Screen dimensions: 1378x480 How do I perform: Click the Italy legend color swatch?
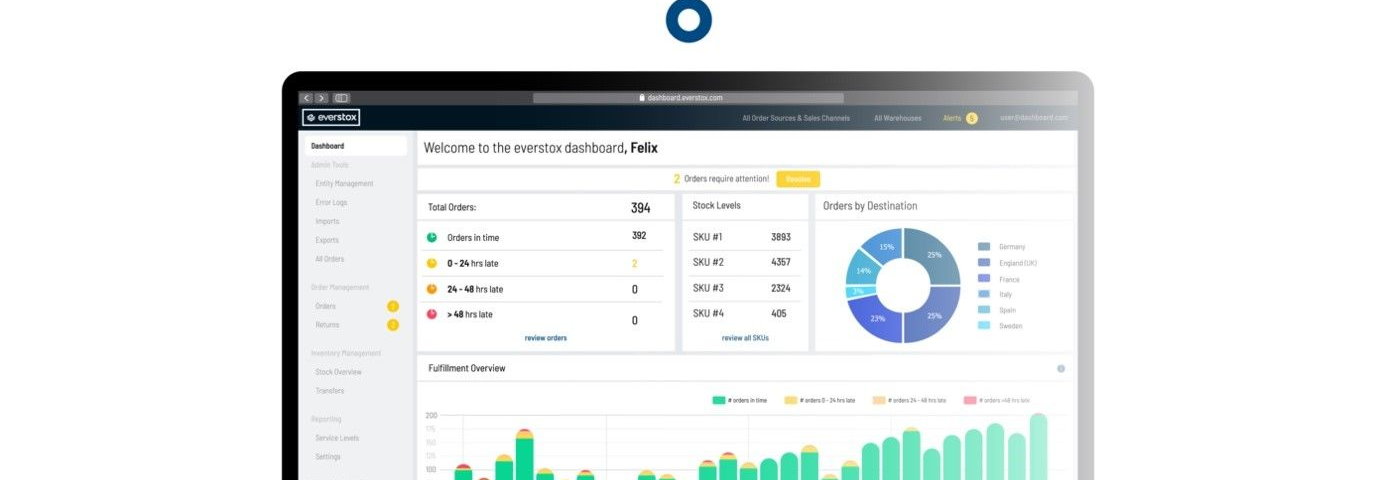[984, 294]
